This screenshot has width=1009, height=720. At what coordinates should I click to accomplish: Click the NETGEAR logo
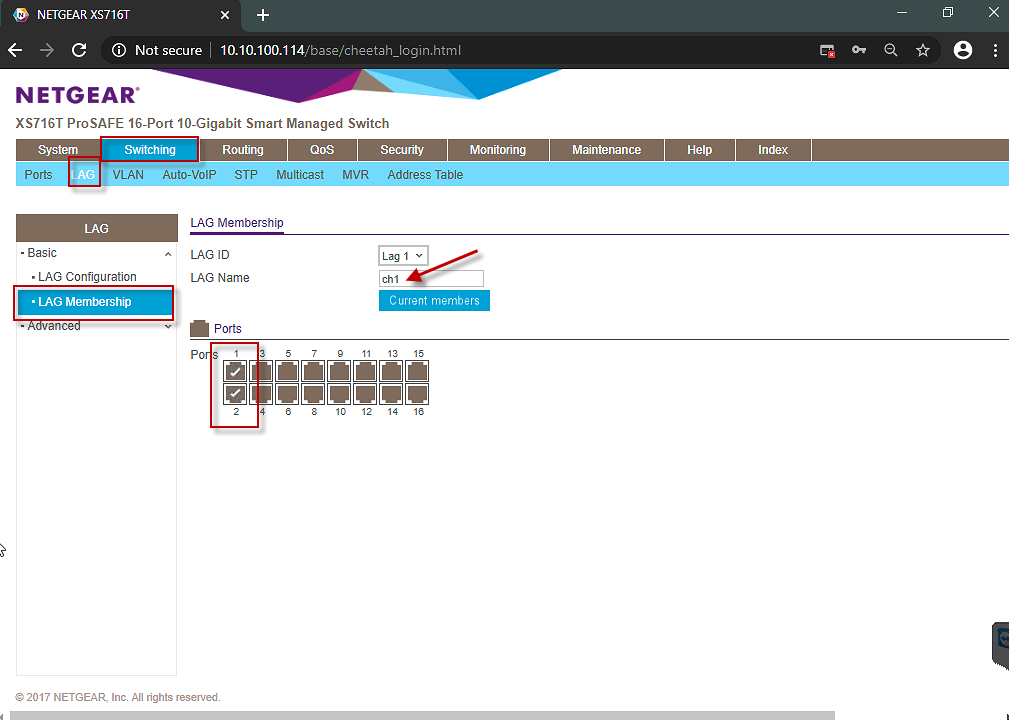[x=77, y=95]
